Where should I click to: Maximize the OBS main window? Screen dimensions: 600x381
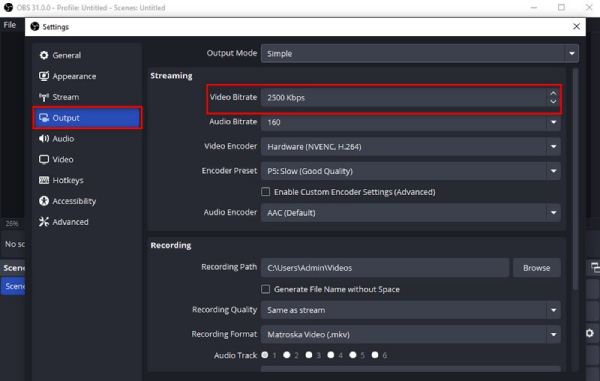[x=561, y=7]
